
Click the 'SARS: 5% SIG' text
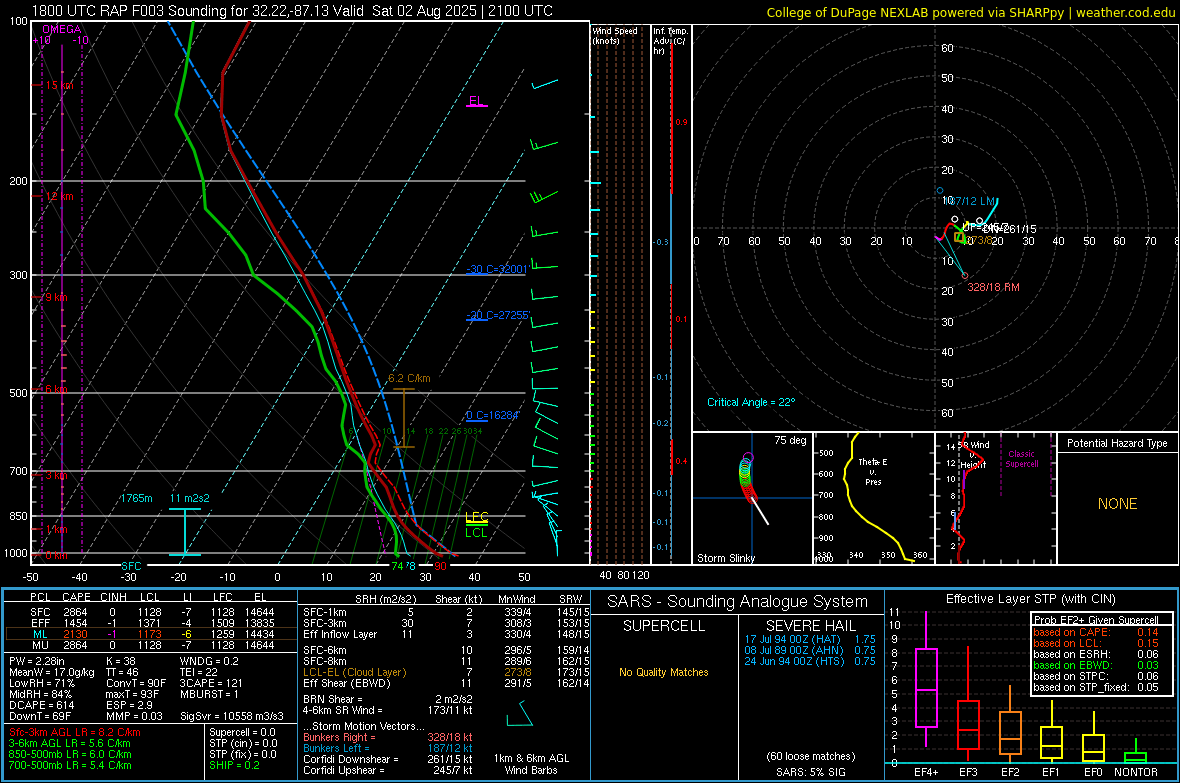(x=810, y=772)
